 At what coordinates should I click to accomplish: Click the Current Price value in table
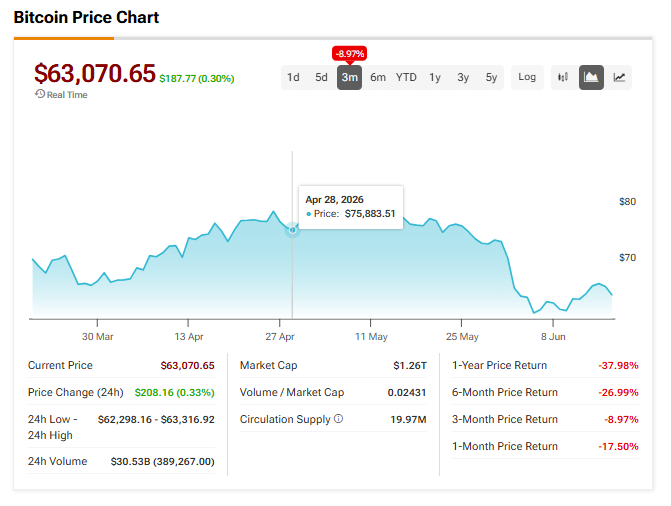point(187,366)
